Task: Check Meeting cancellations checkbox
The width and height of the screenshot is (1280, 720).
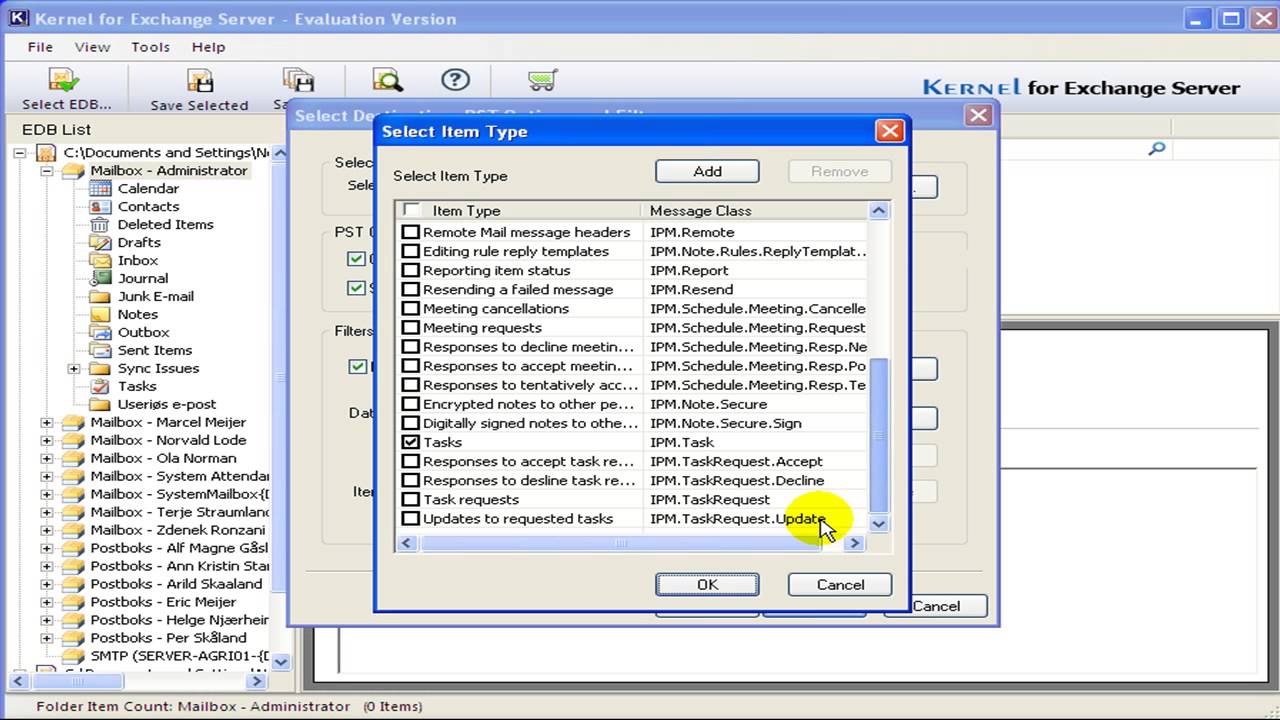Action: pyautogui.click(x=411, y=308)
